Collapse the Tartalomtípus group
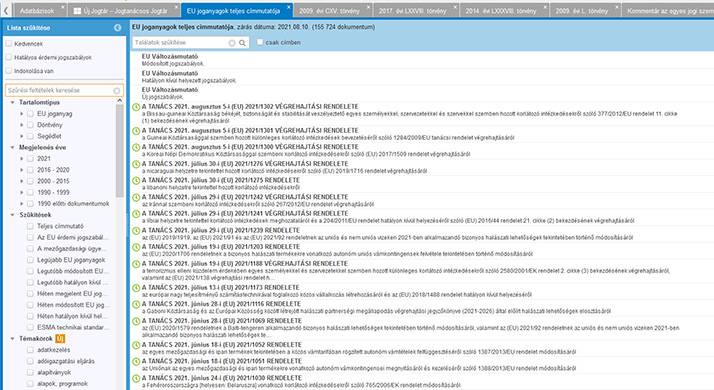This screenshot has width=714, height=390. (x=13, y=103)
